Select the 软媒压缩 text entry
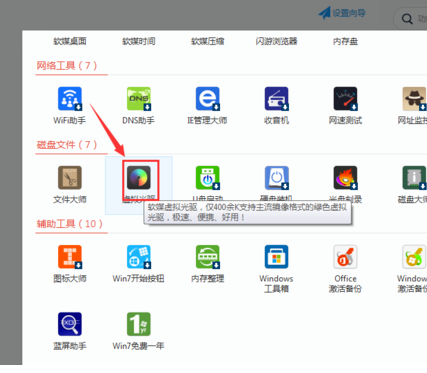This screenshot has width=427, height=373. [207, 41]
